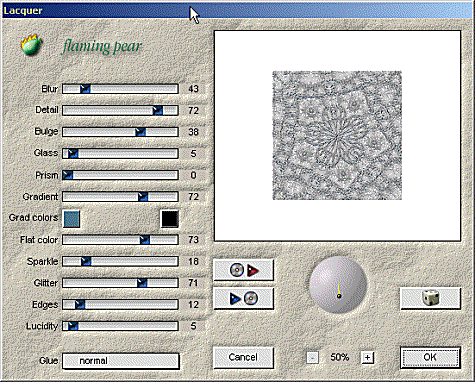Click the save settings button (blue arrow then disc)
The height and width of the screenshot is (382, 475).
[x=243, y=298]
